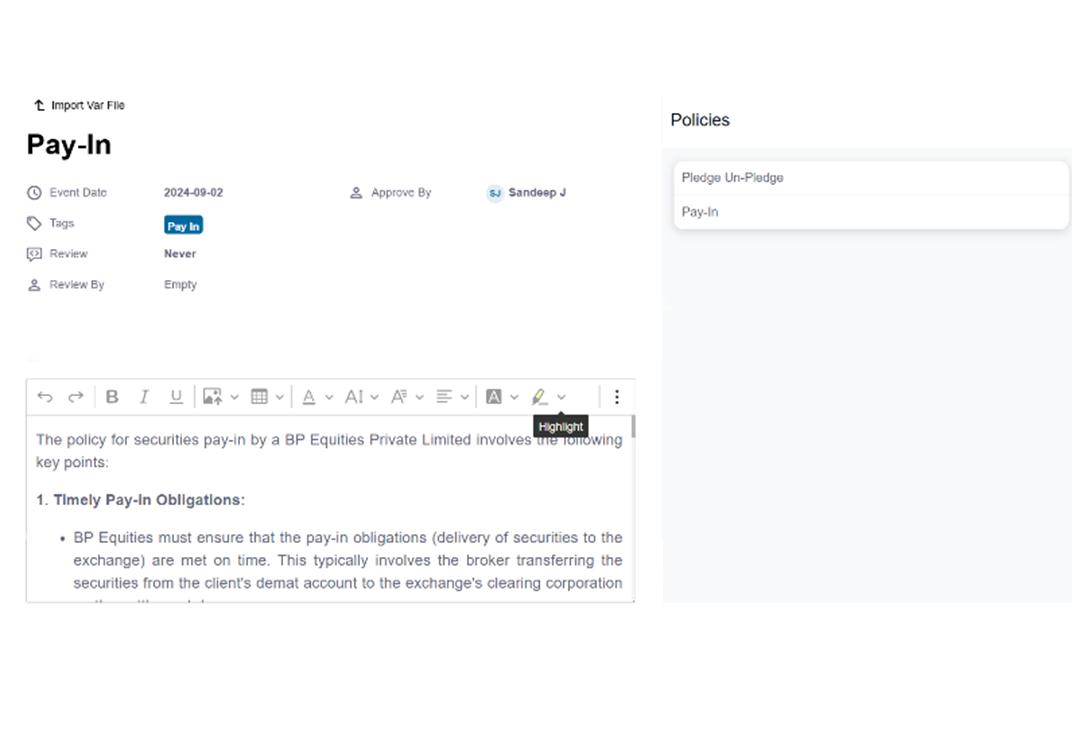Click the Undo arrow in editor toolbar
The width and height of the screenshot is (1072, 732).
pos(45,397)
